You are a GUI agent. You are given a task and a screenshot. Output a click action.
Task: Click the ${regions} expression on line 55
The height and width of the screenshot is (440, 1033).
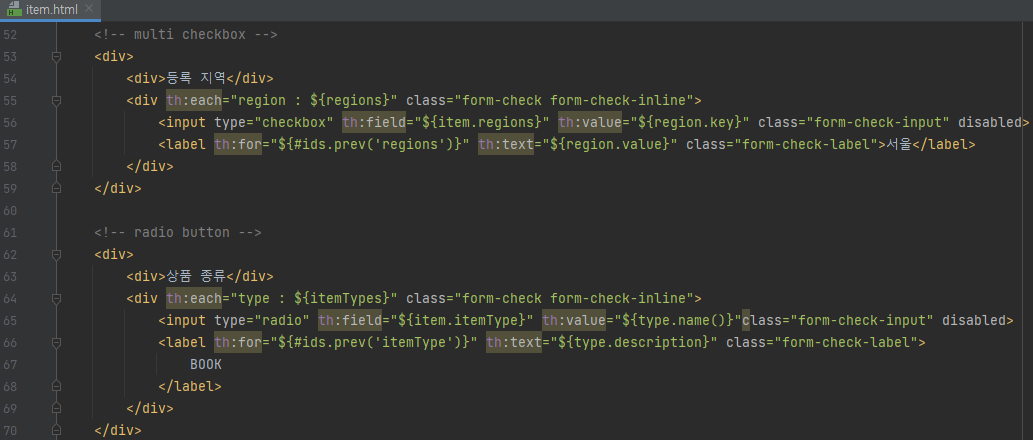coord(350,101)
